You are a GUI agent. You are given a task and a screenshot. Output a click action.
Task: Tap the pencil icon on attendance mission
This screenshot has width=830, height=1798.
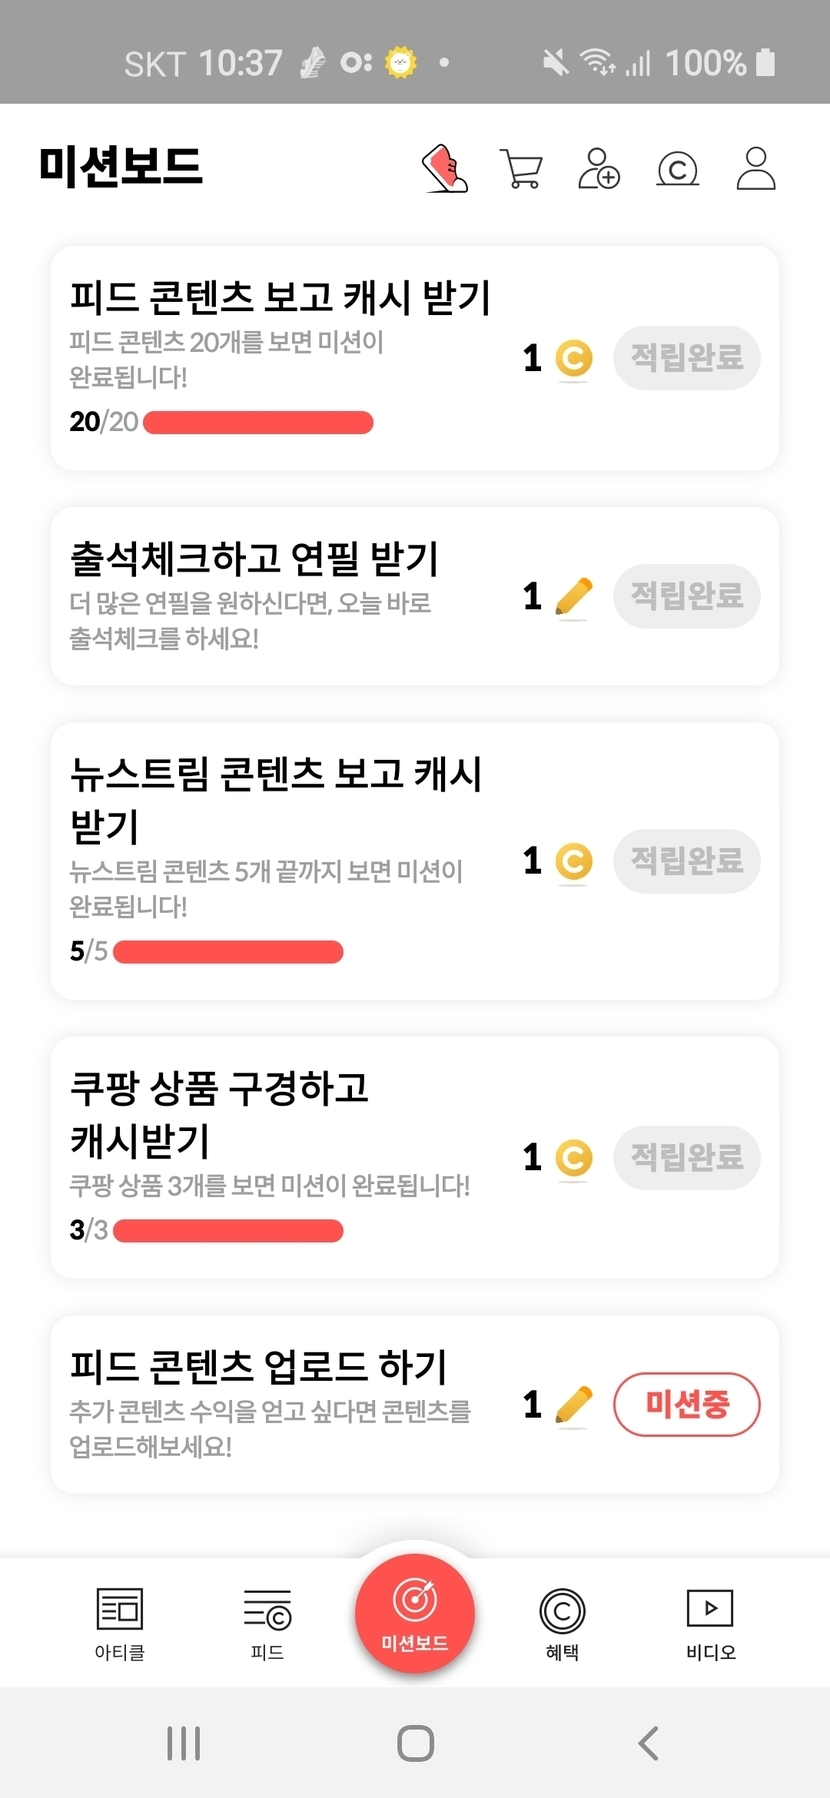573,597
